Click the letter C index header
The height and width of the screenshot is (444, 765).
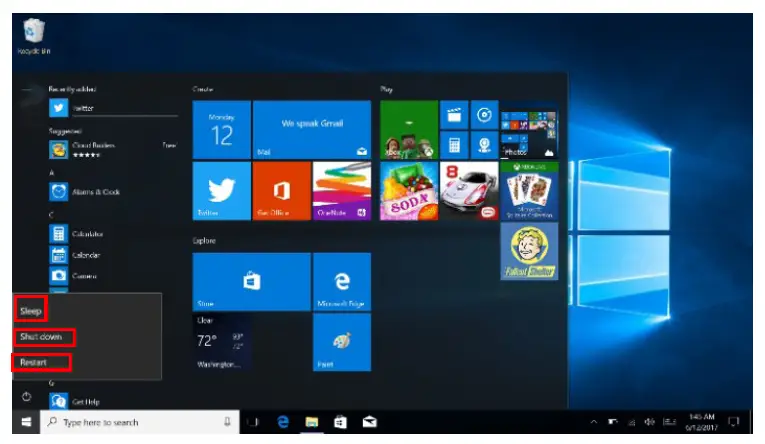coord(51,215)
